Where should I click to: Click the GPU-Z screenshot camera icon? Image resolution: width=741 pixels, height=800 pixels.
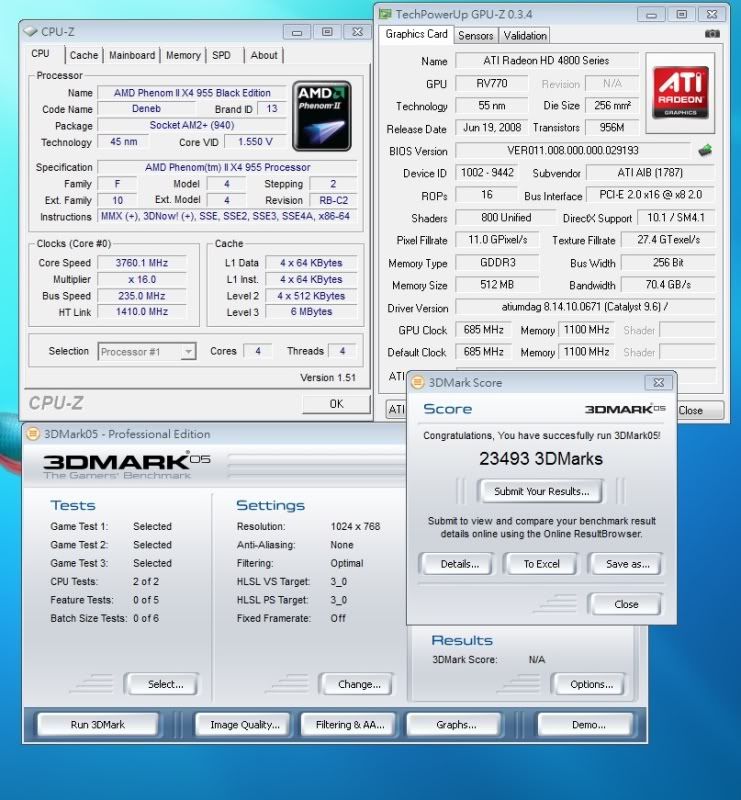pos(712,34)
